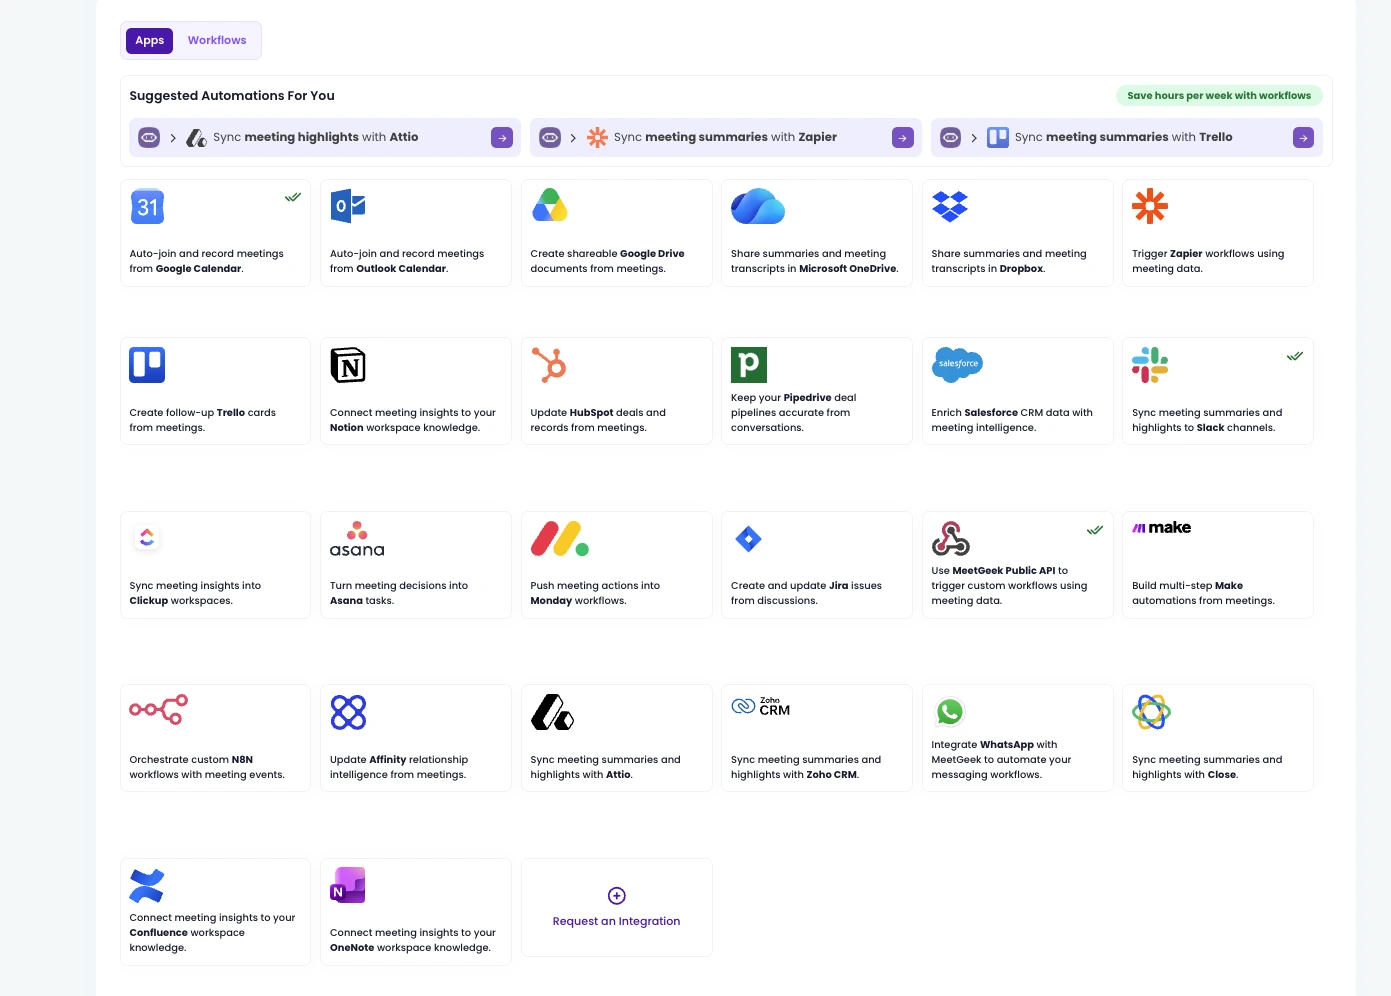Click 'Sync meeting insights into Clickup' text

pyautogui.click(x=195, y=593)
